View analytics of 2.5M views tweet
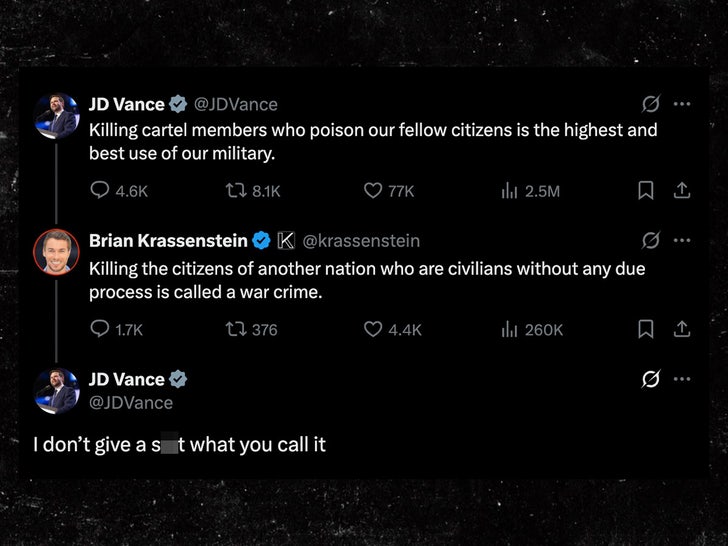728x546 pixels. [509, 190]
